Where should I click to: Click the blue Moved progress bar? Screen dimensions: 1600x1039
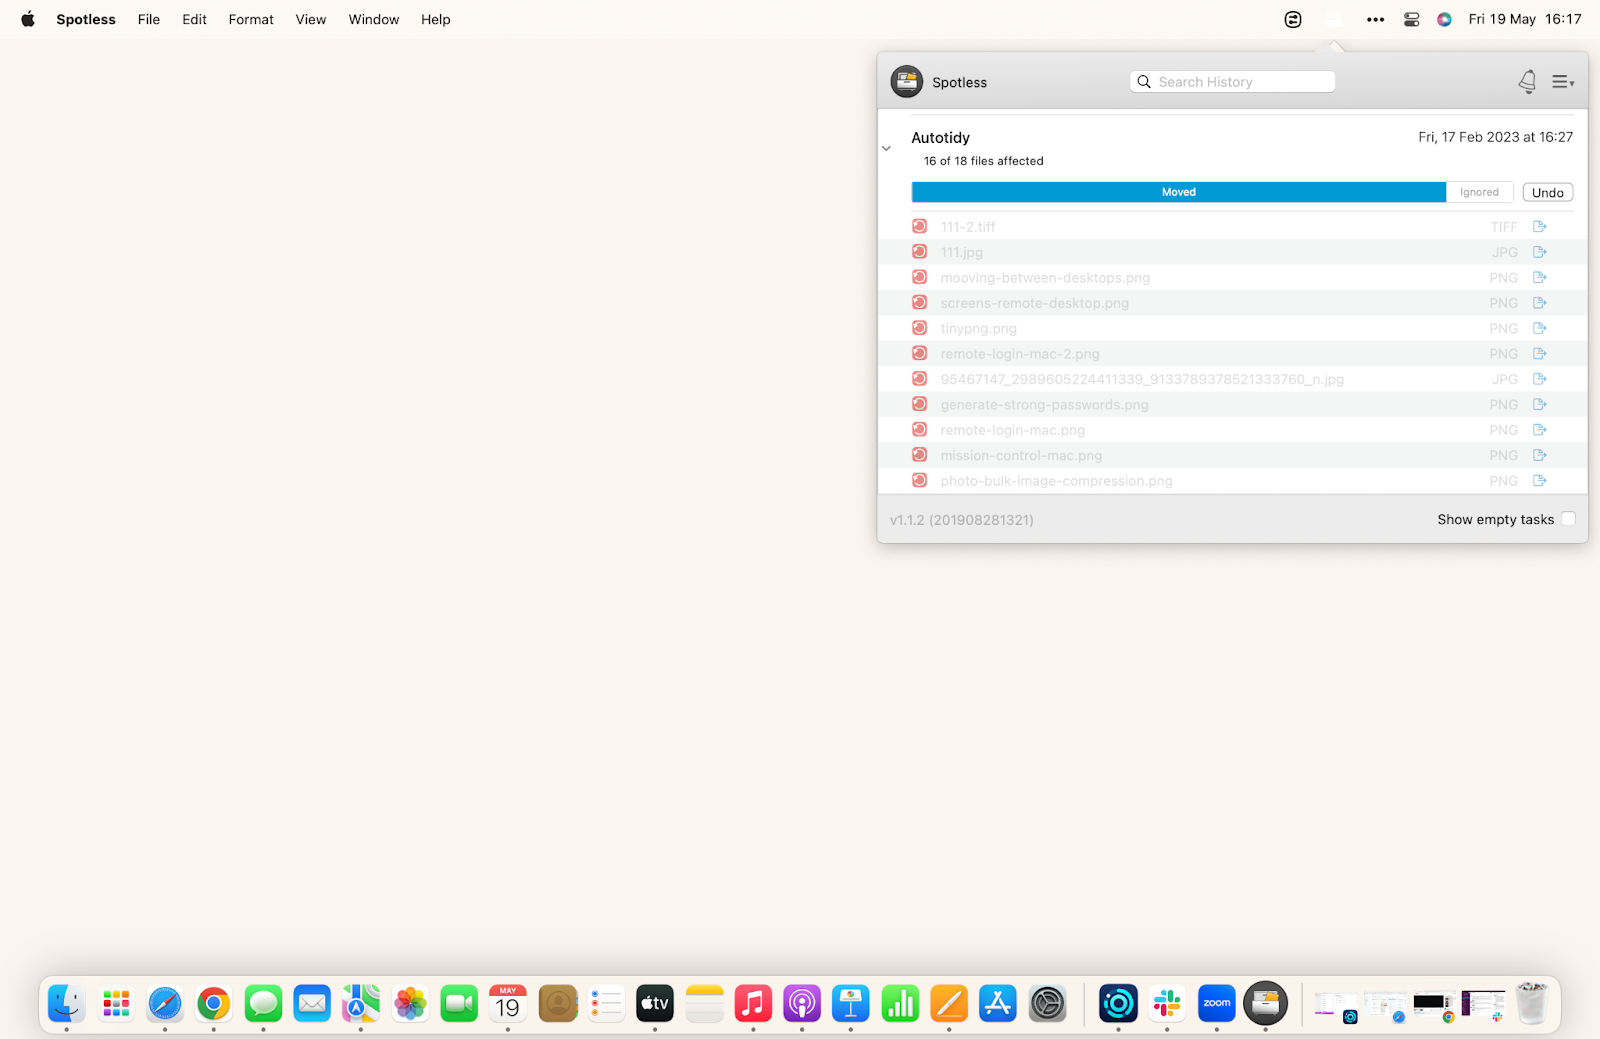click(1178, 192)
